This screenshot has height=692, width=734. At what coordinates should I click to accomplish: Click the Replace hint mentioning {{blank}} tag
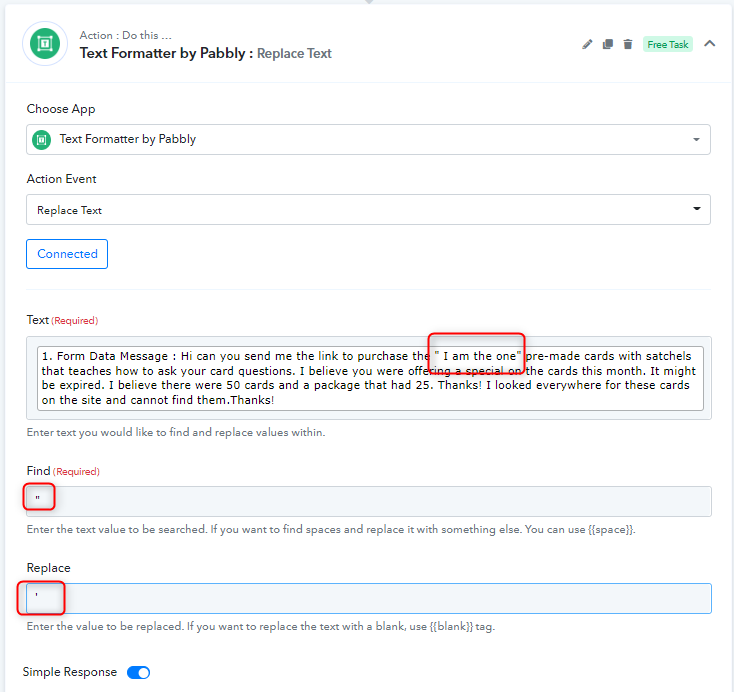point(261,626)
